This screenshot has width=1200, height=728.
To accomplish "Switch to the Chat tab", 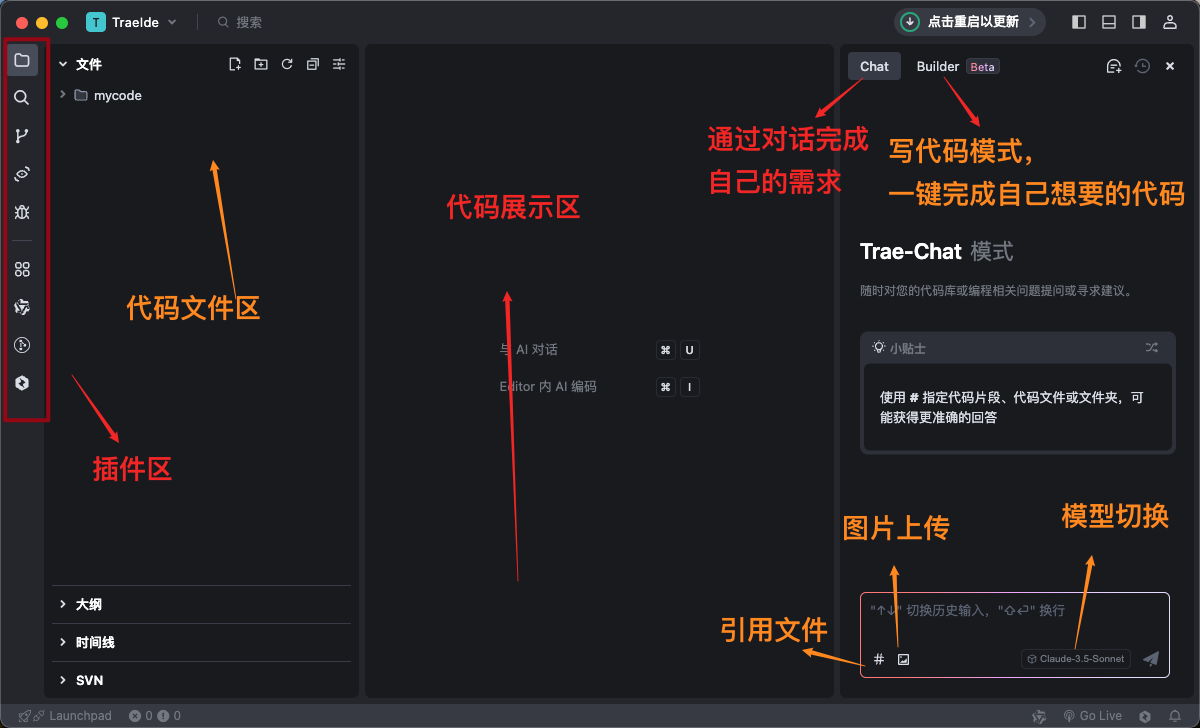I will pyautogui.click(x=874, y=66).
